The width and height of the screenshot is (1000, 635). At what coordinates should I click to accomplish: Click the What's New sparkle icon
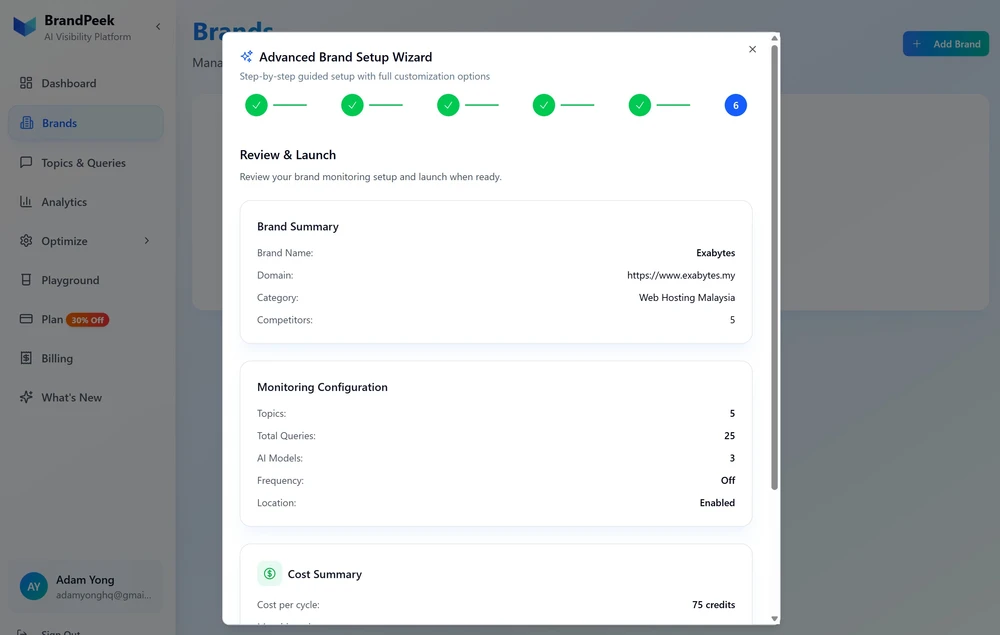26,397
